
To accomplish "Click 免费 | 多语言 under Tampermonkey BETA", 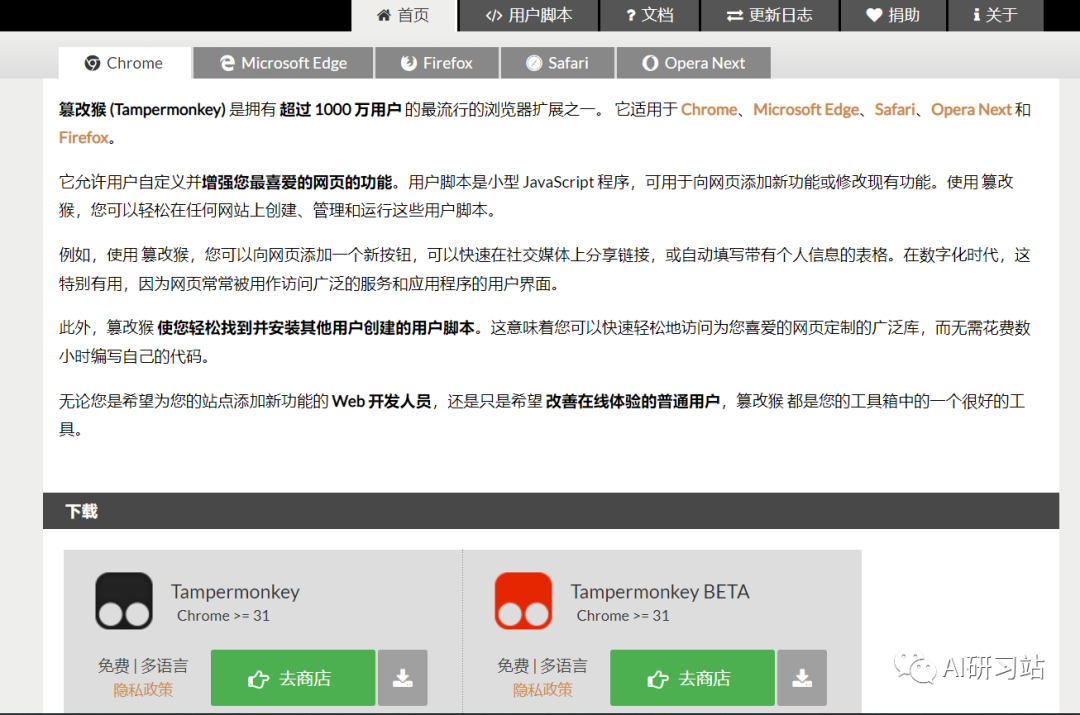I will tap(543, 665).
